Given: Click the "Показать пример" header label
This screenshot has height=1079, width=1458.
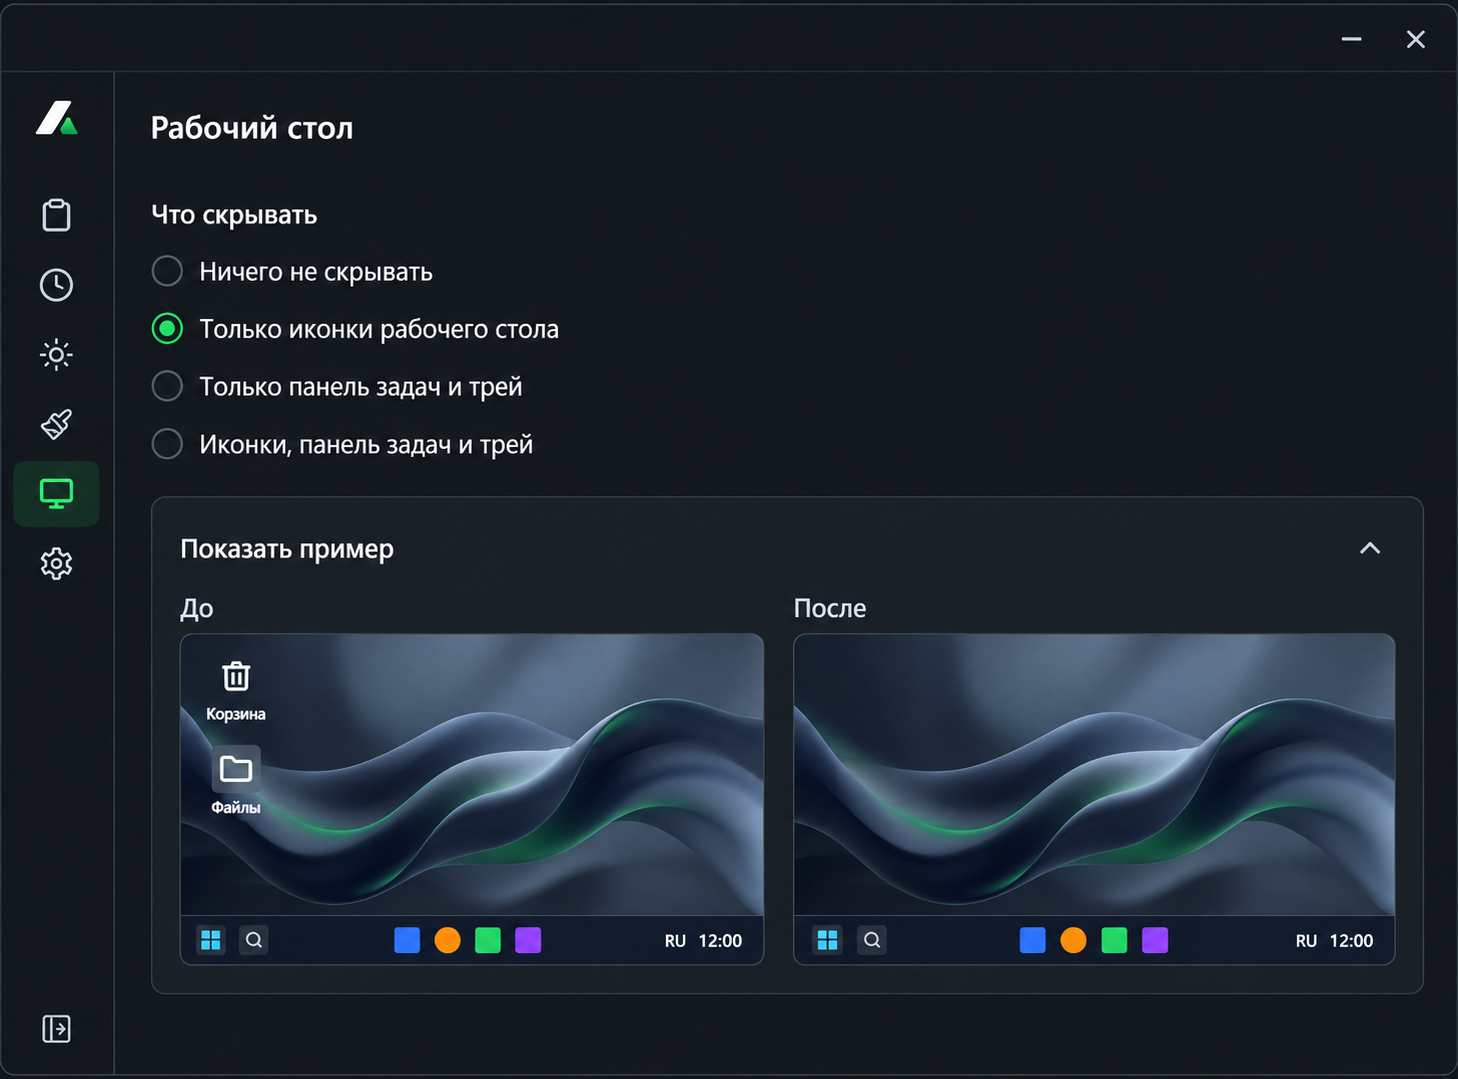Looking at the screenshot, I should point(287,549).
